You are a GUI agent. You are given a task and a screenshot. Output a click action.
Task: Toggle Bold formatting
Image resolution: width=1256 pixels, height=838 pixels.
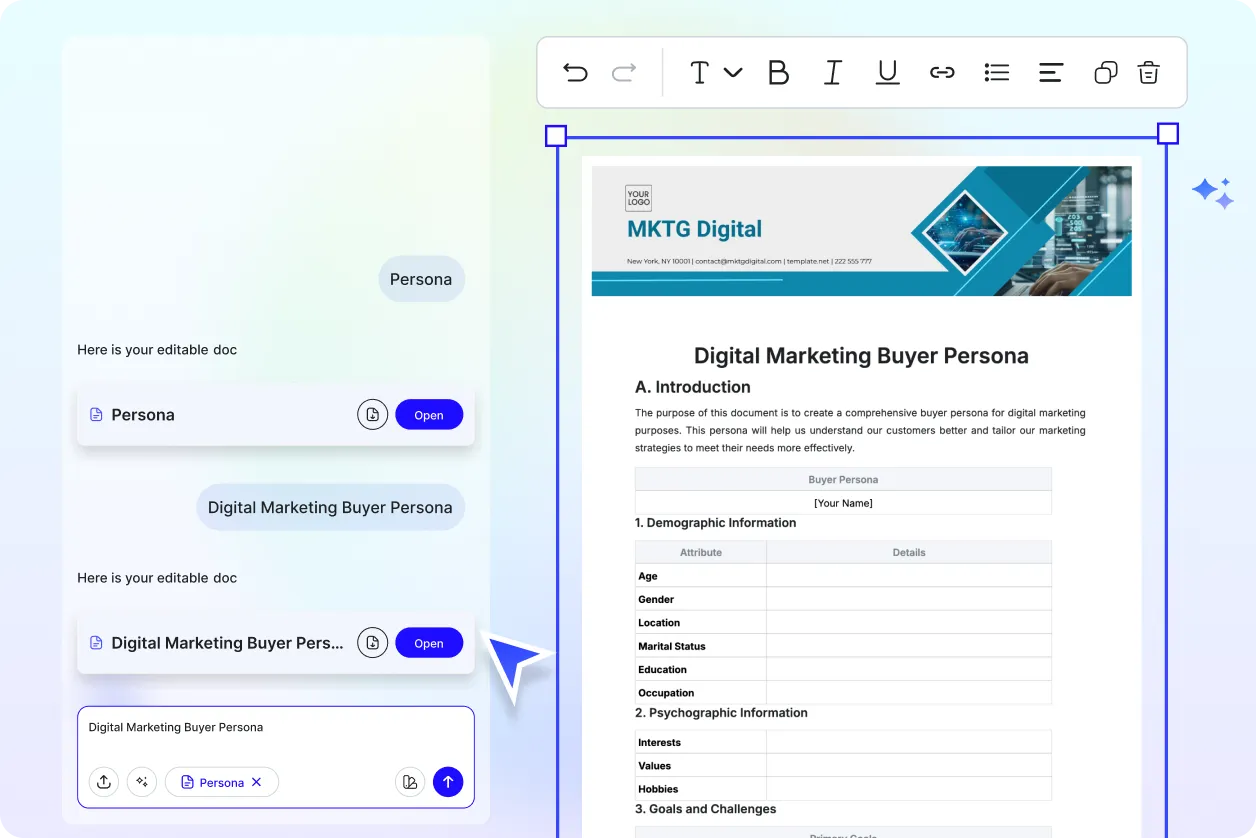click(x=778, y=72)
